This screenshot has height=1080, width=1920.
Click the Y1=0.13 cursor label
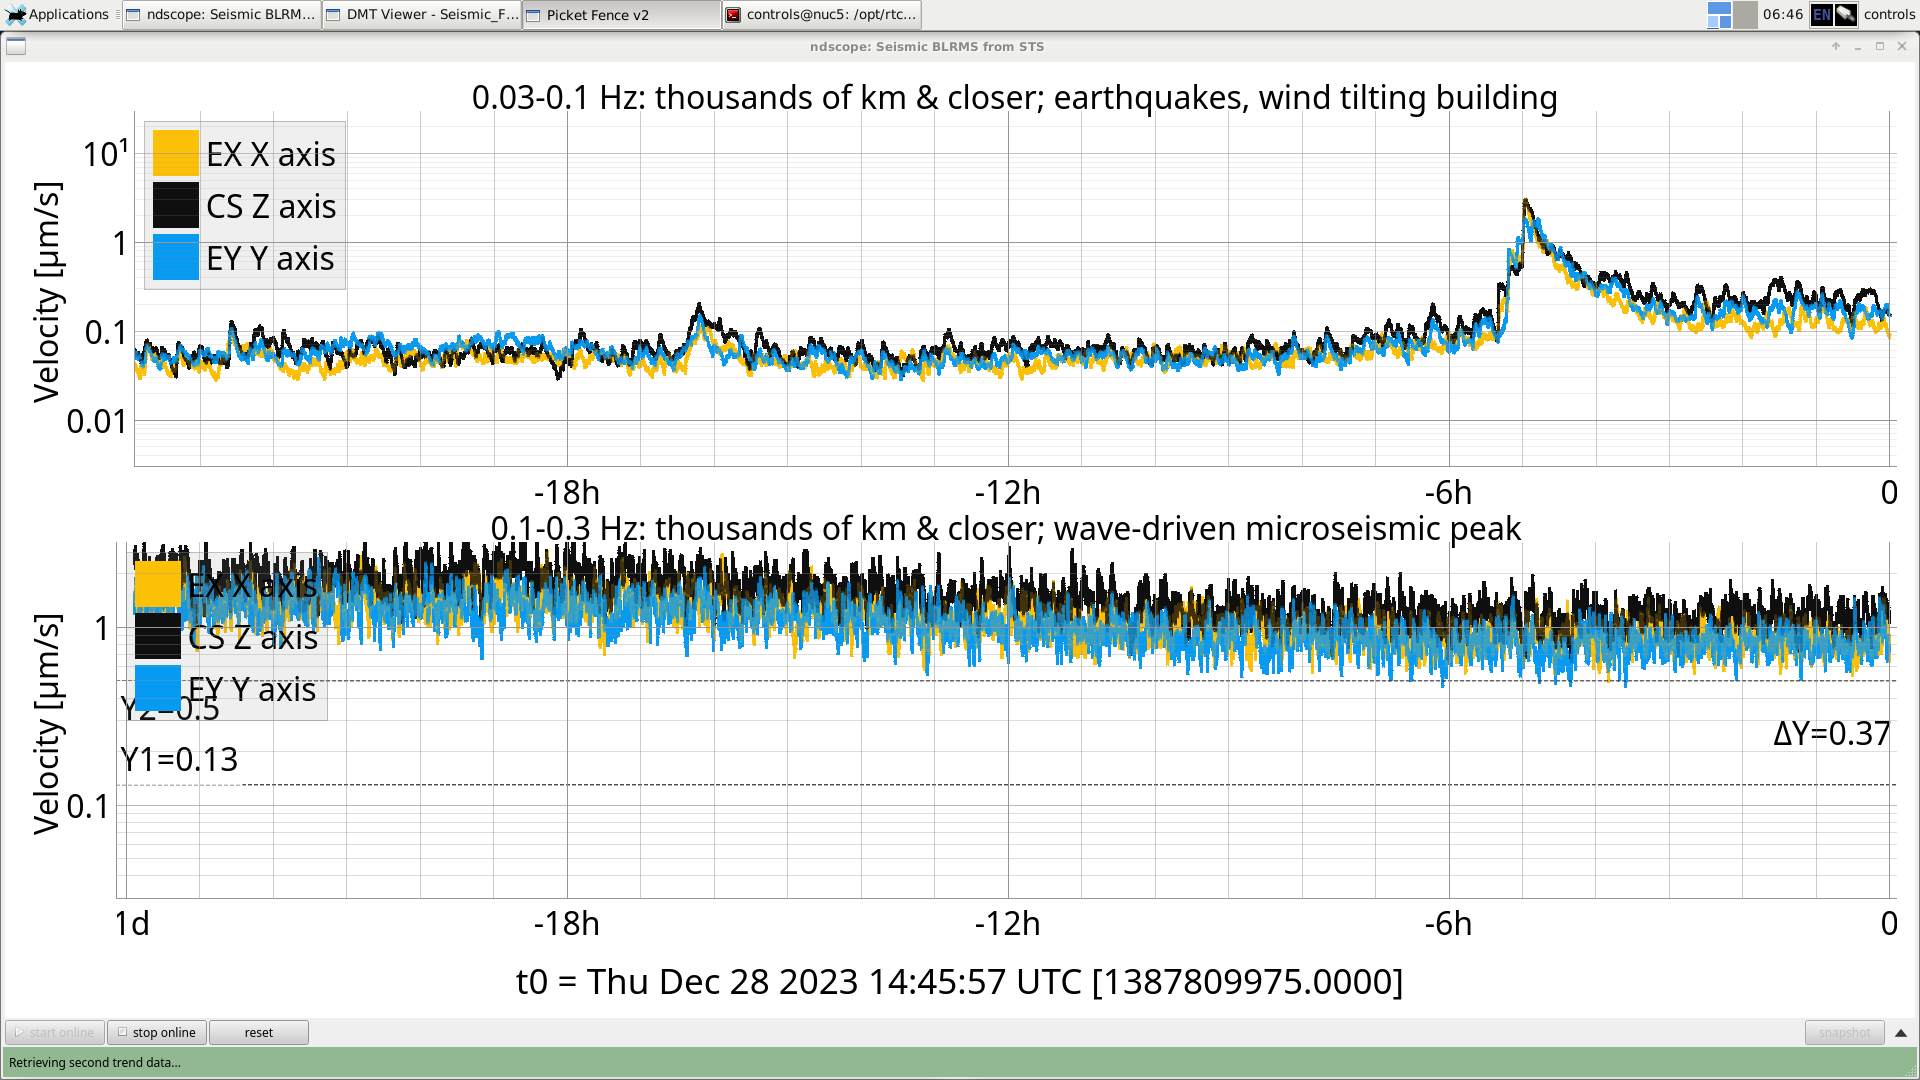click(x=179, y=760)
